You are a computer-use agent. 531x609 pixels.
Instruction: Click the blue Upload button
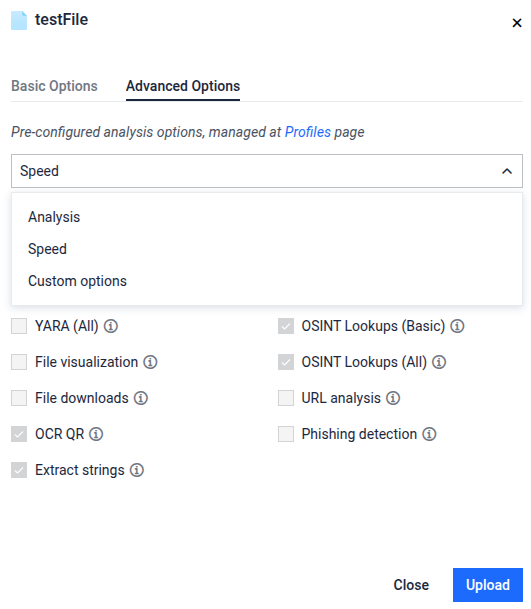click(x=487, y=585)
